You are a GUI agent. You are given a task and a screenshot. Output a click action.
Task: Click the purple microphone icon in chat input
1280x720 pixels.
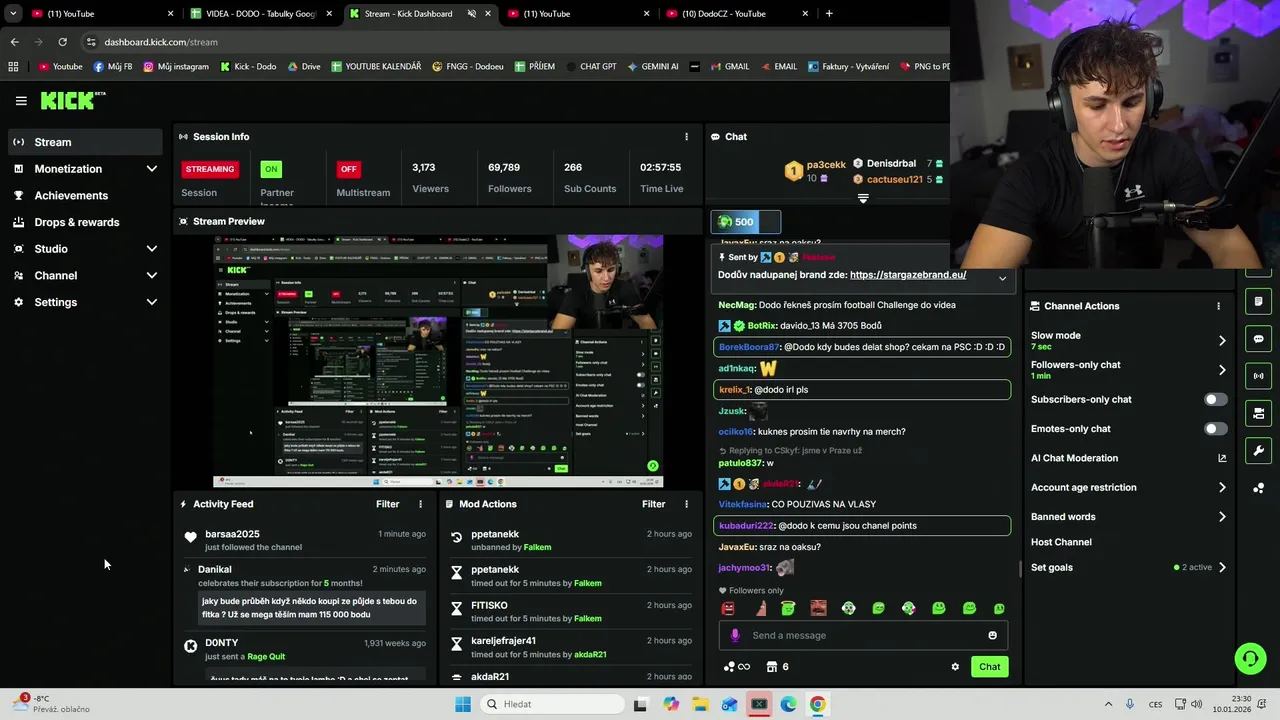point(735,635)
